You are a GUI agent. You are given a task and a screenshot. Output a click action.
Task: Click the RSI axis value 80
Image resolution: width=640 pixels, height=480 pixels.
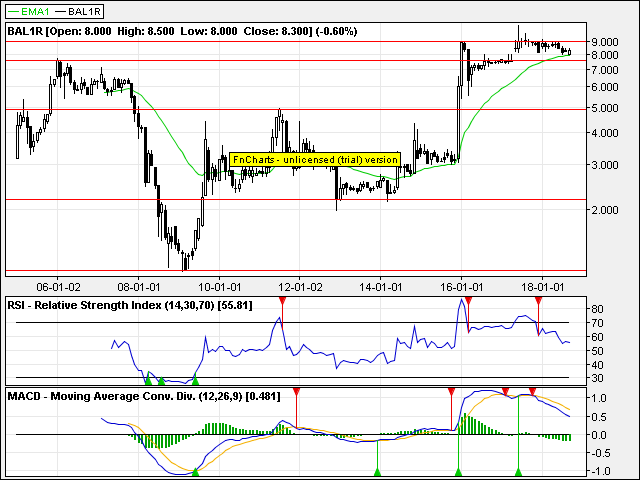coord(597,309)
